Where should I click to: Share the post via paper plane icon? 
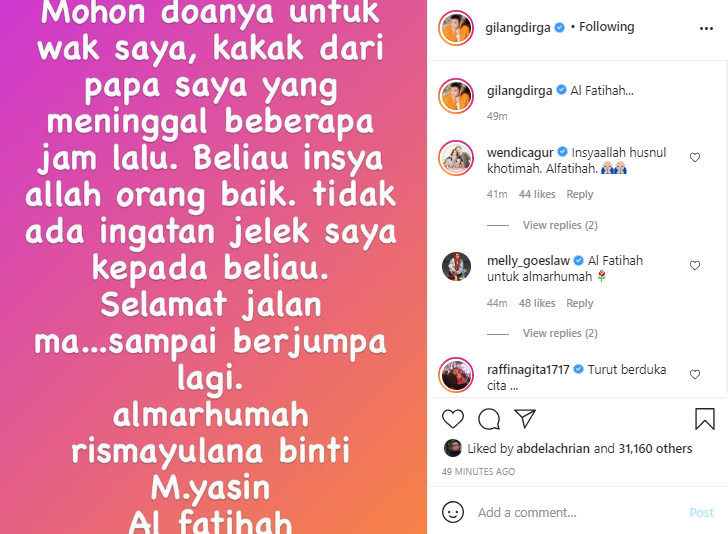[x=525, y=419]
